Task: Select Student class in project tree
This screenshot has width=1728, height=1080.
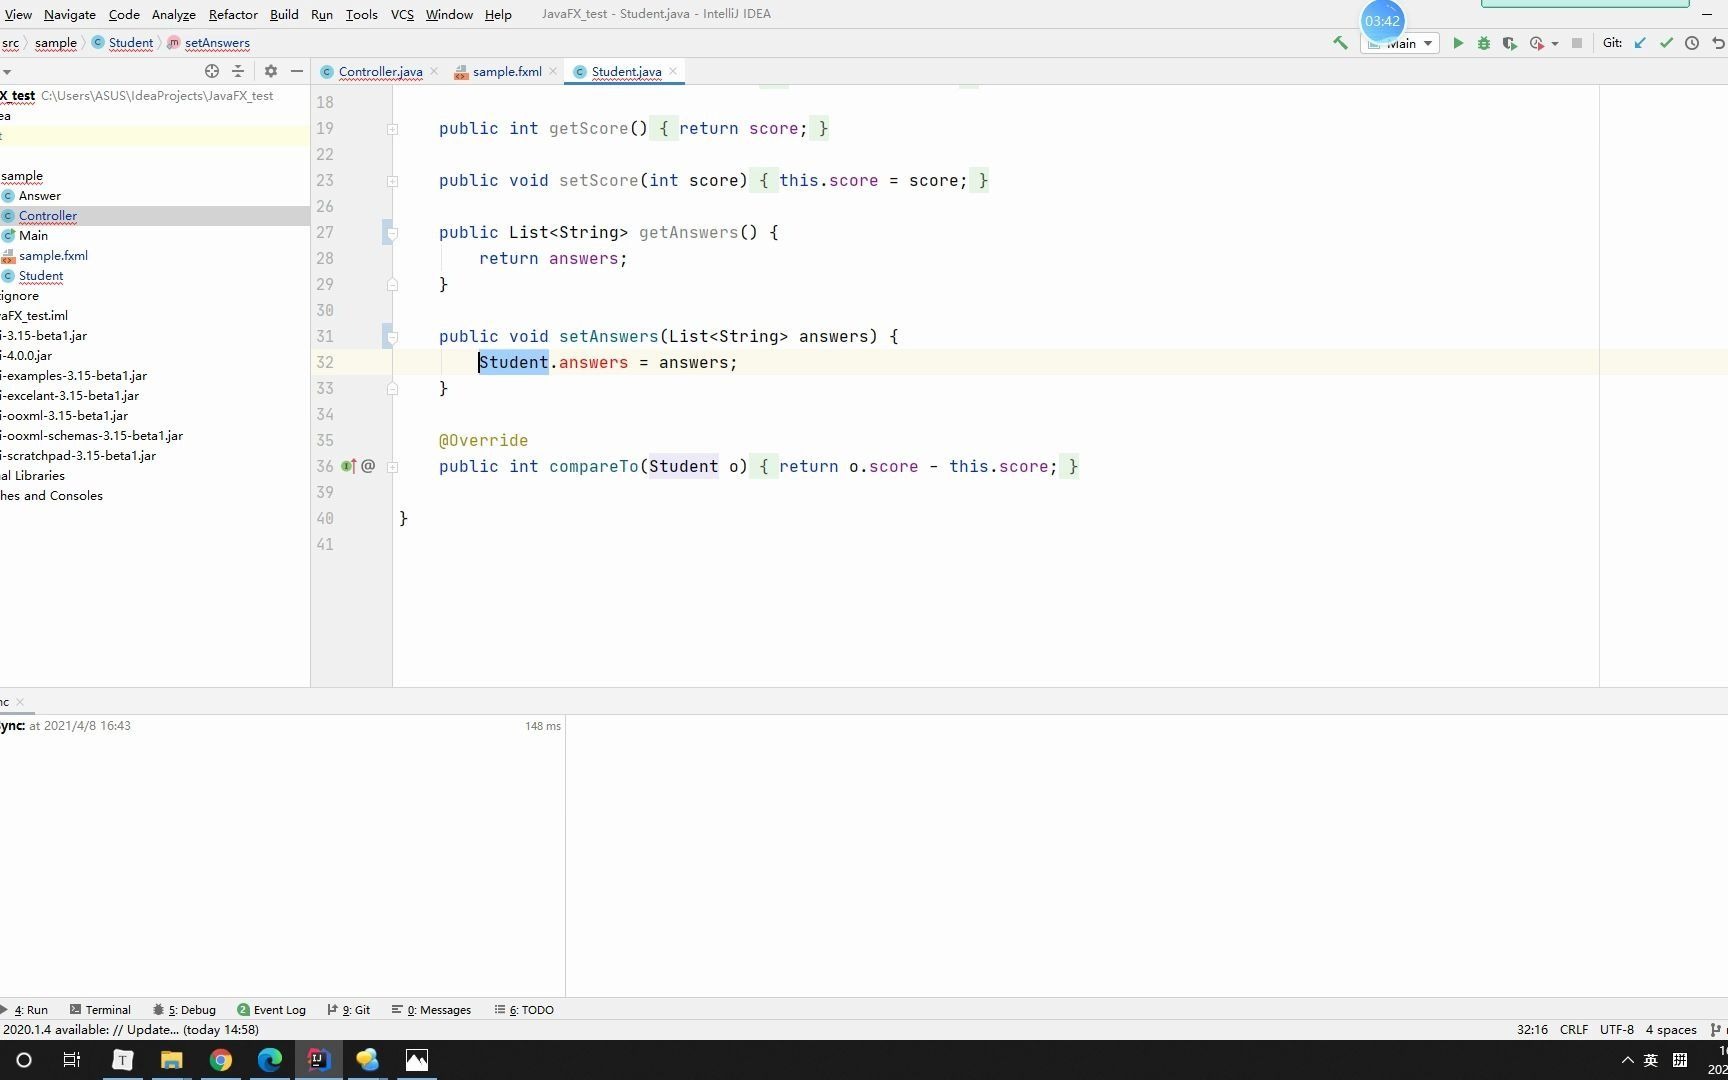Action: (41, 276)
